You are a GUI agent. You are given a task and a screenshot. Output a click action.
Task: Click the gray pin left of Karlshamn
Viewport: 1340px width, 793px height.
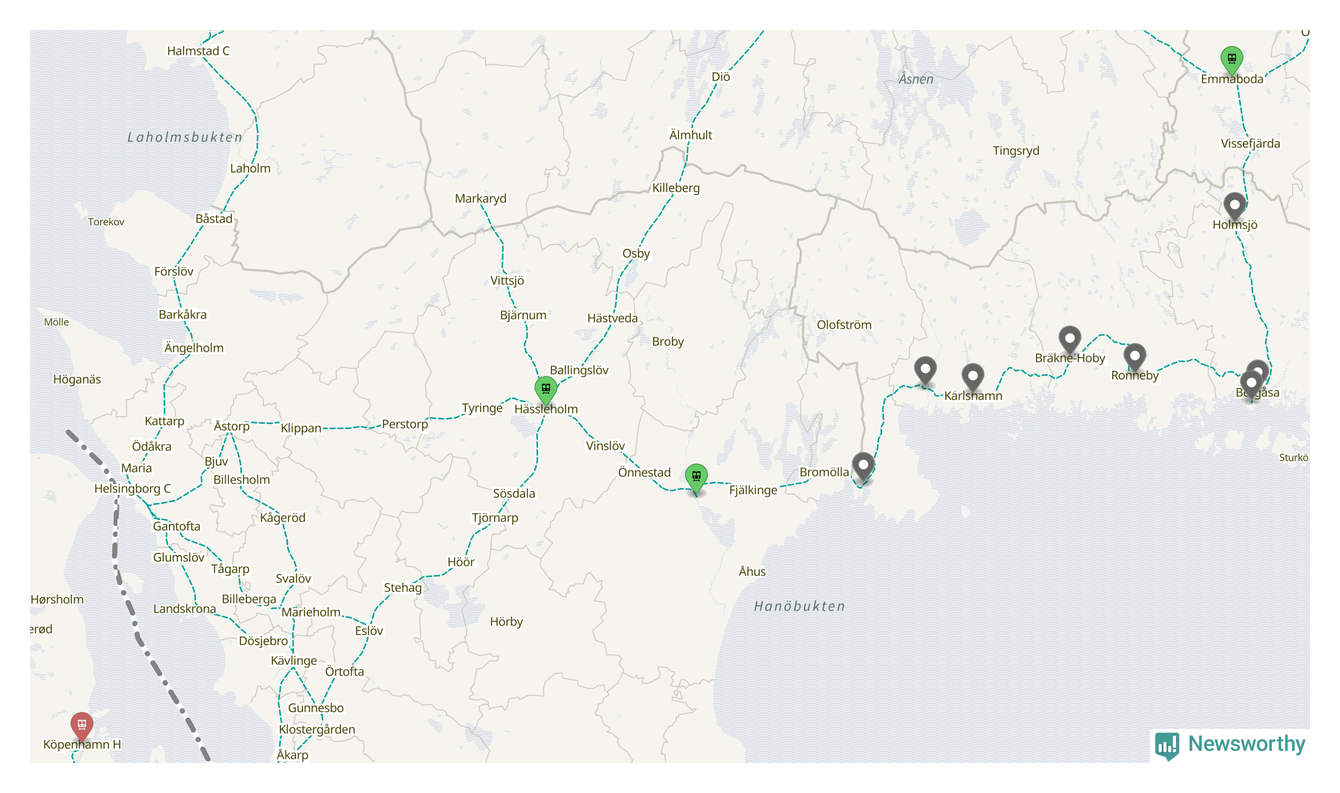(926, 371)
